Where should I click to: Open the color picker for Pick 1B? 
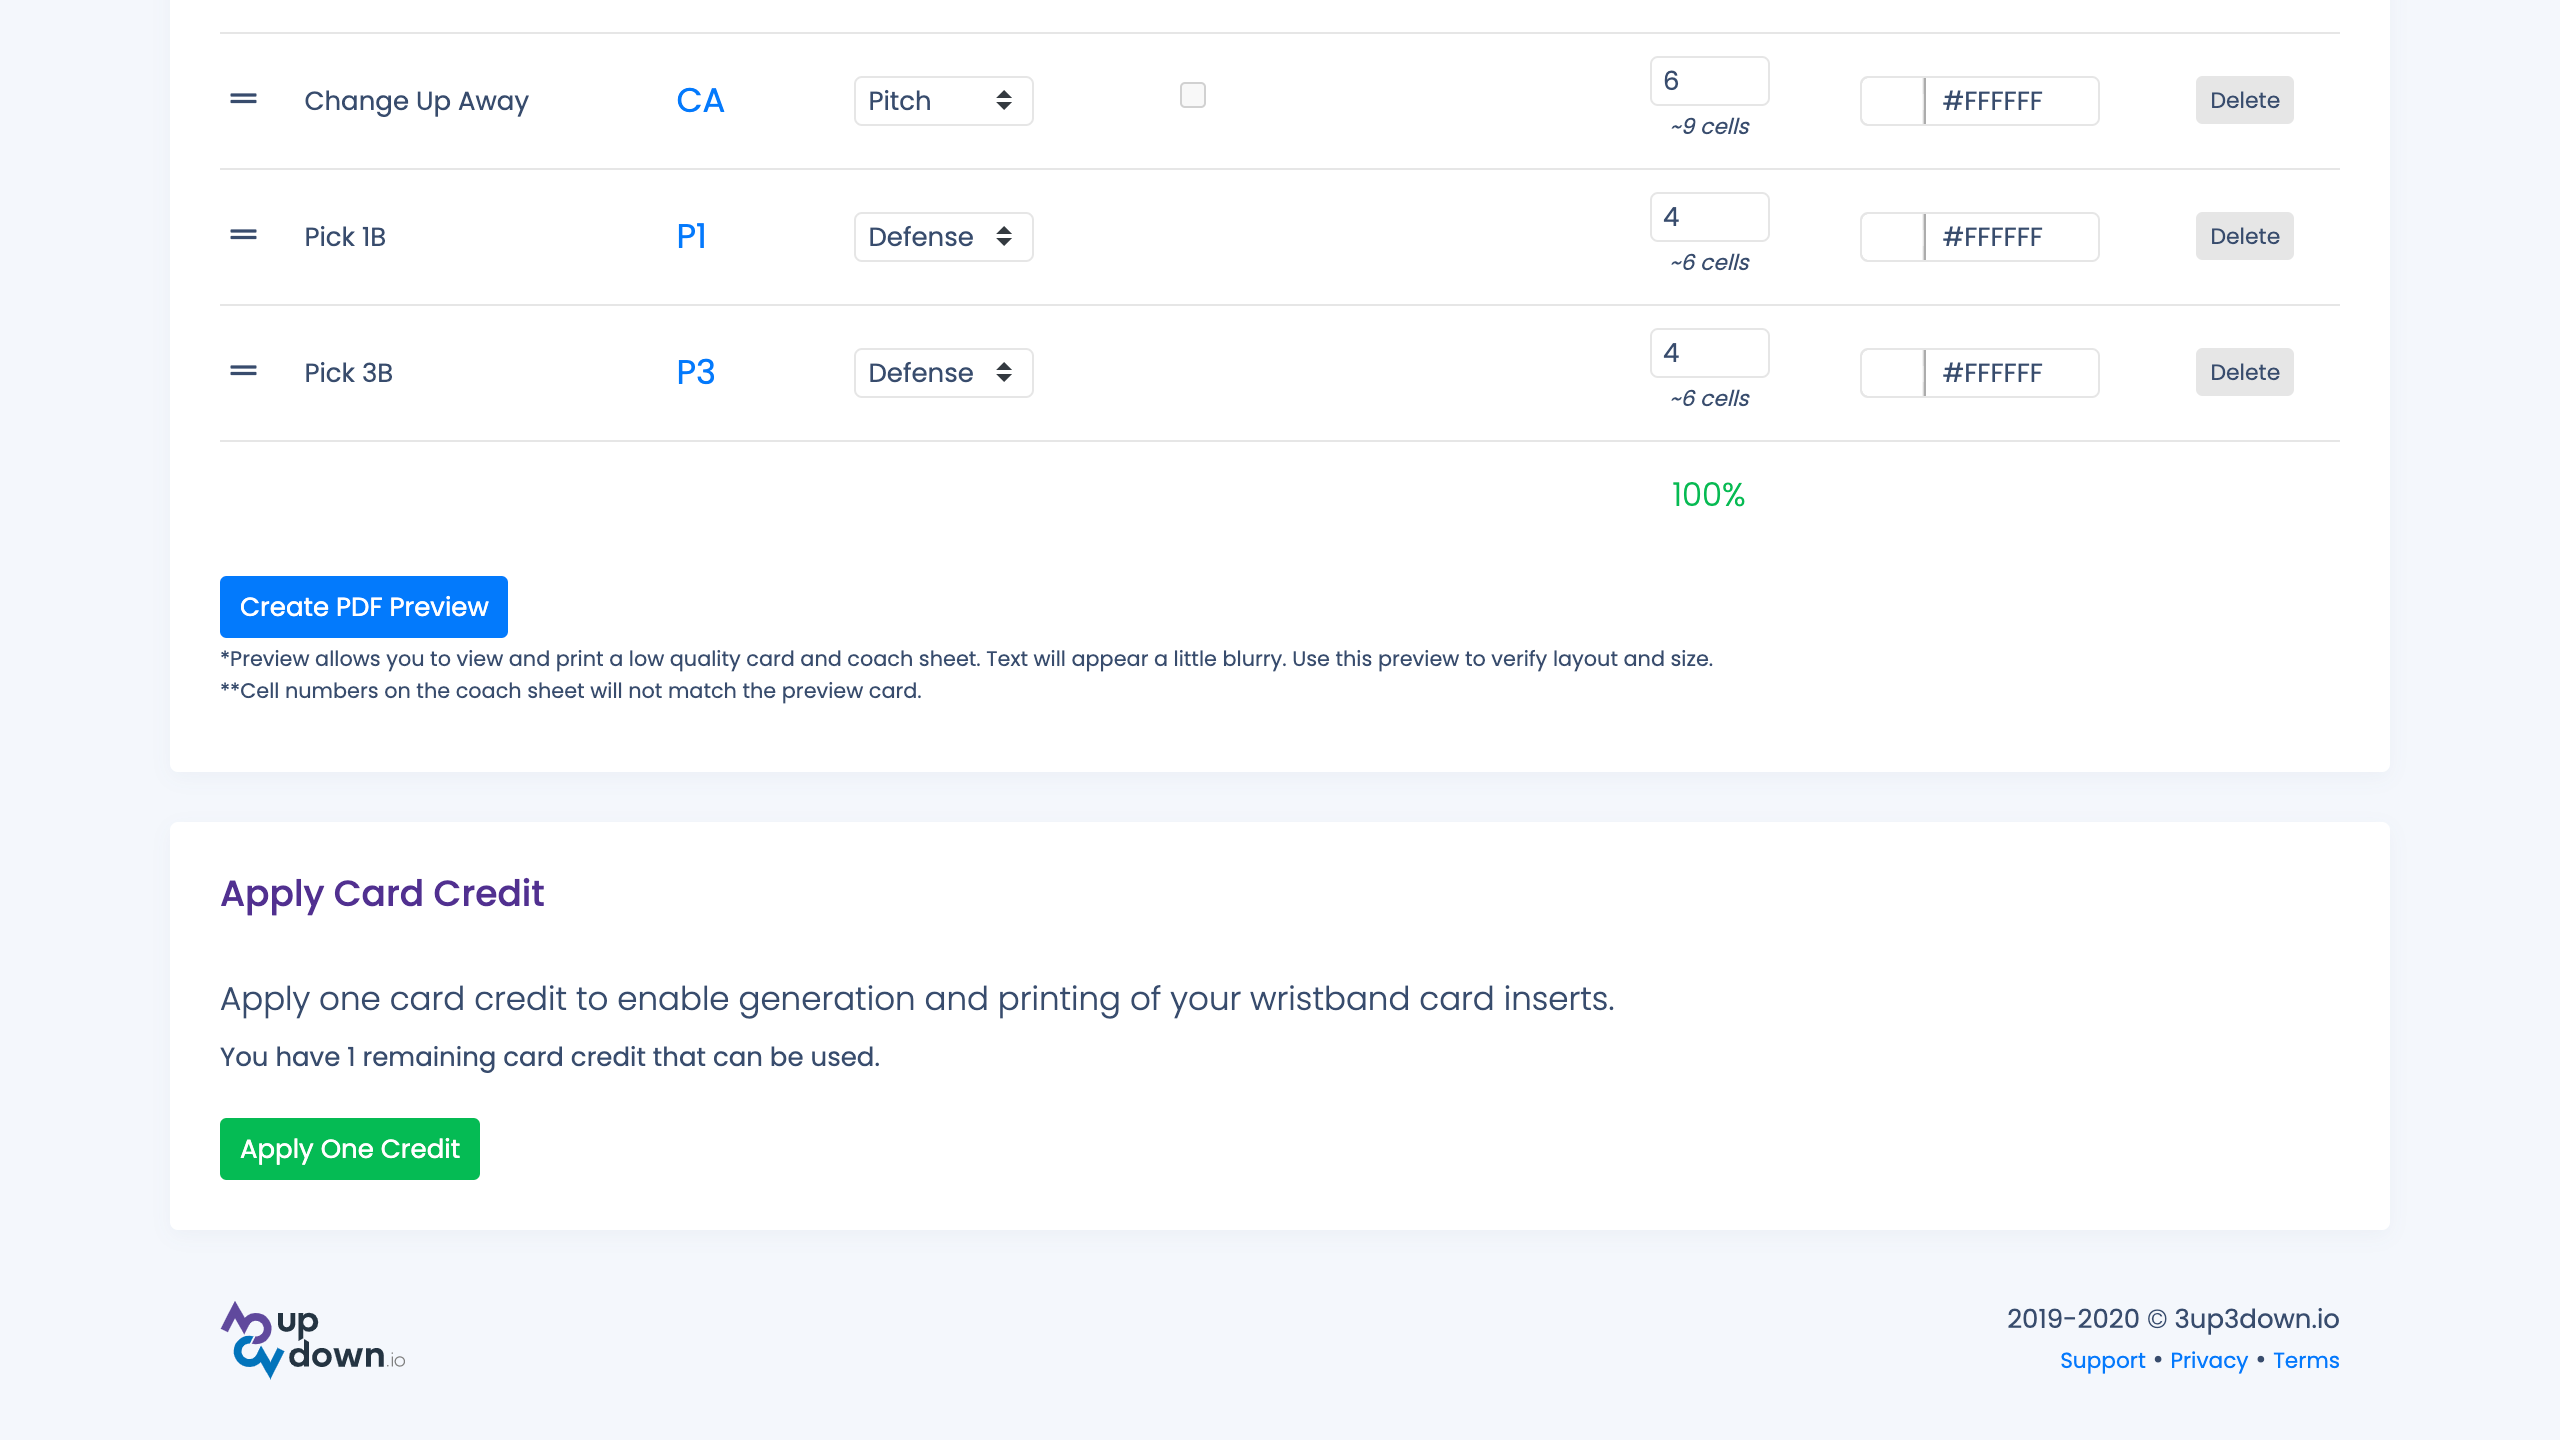coord(1890,236)
